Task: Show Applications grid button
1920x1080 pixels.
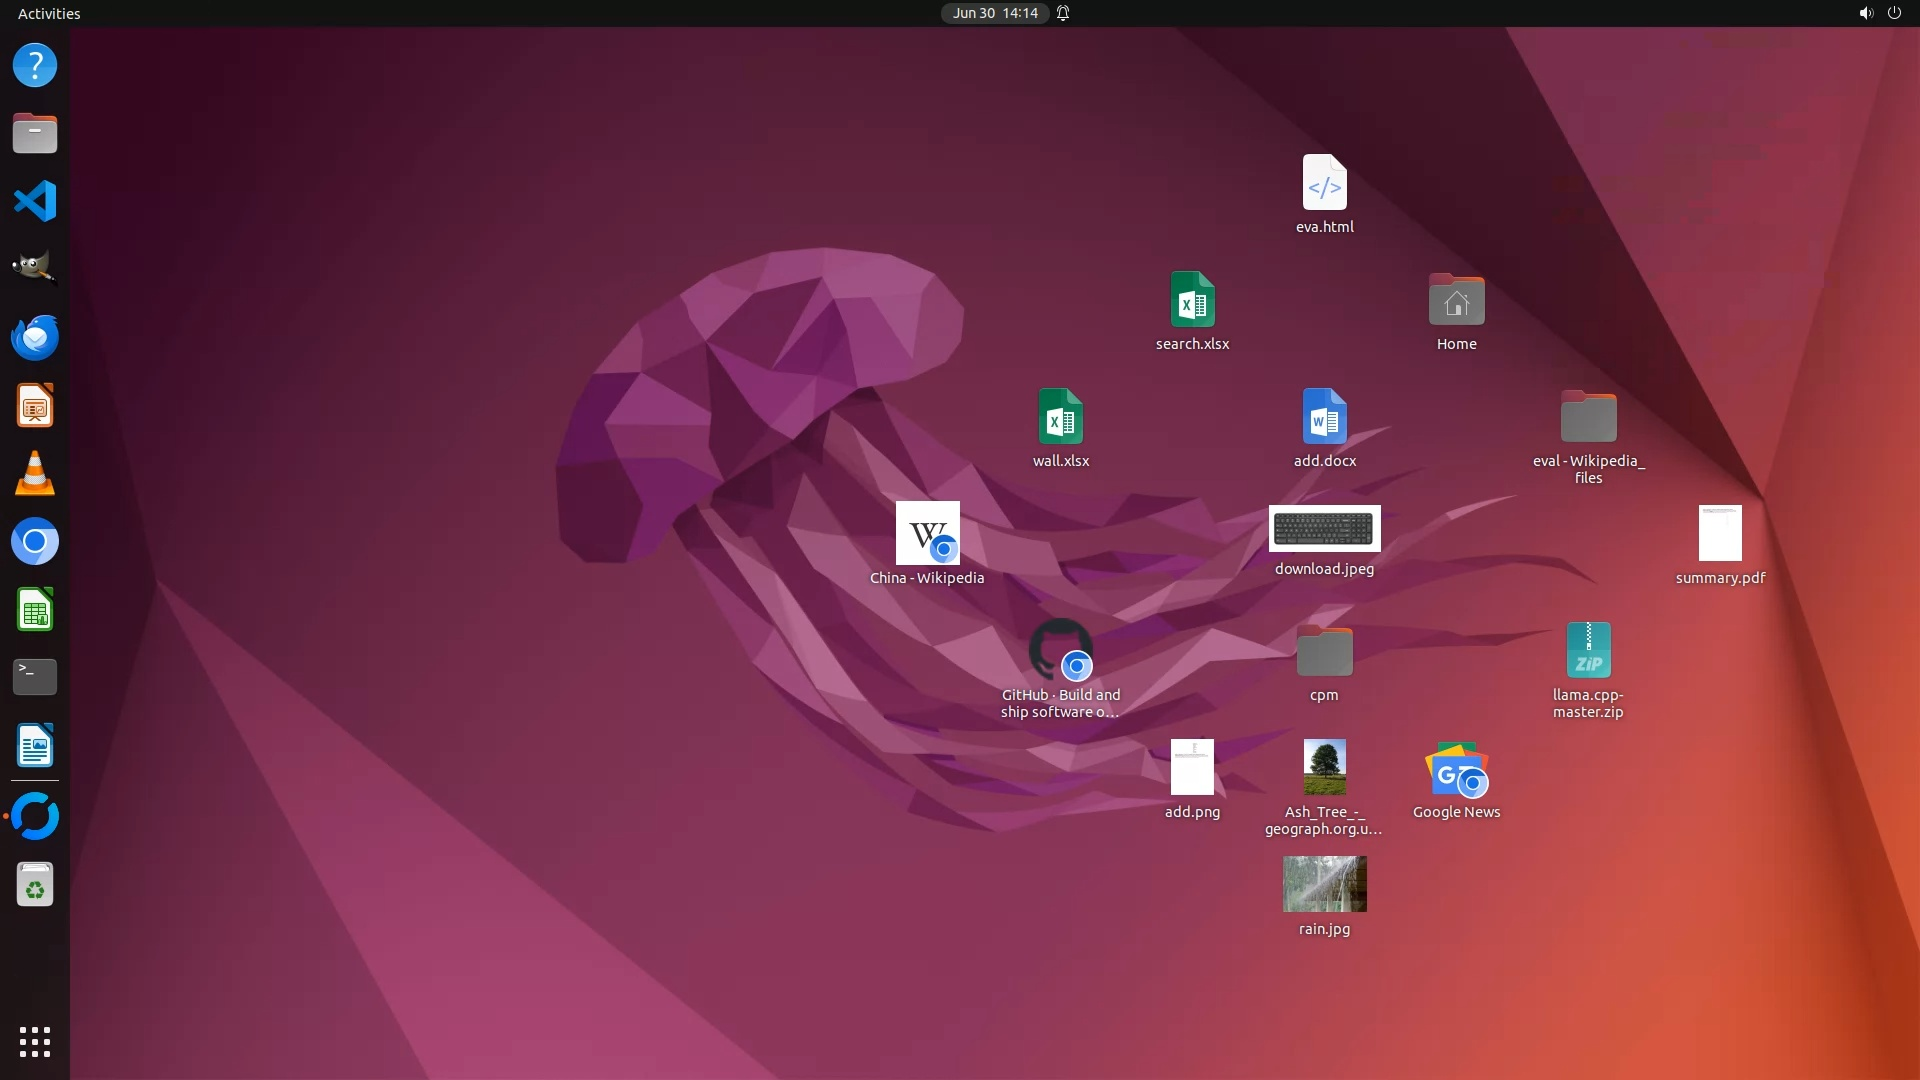Action: 35,1041
